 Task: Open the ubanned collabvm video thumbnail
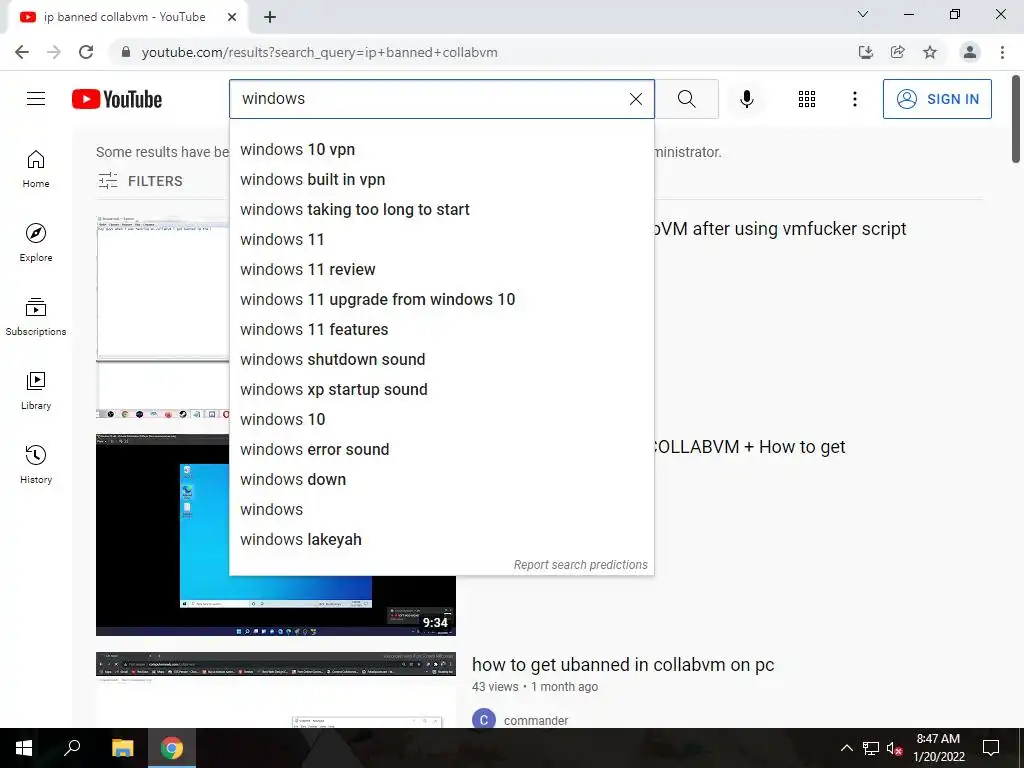tap(276, 690)
